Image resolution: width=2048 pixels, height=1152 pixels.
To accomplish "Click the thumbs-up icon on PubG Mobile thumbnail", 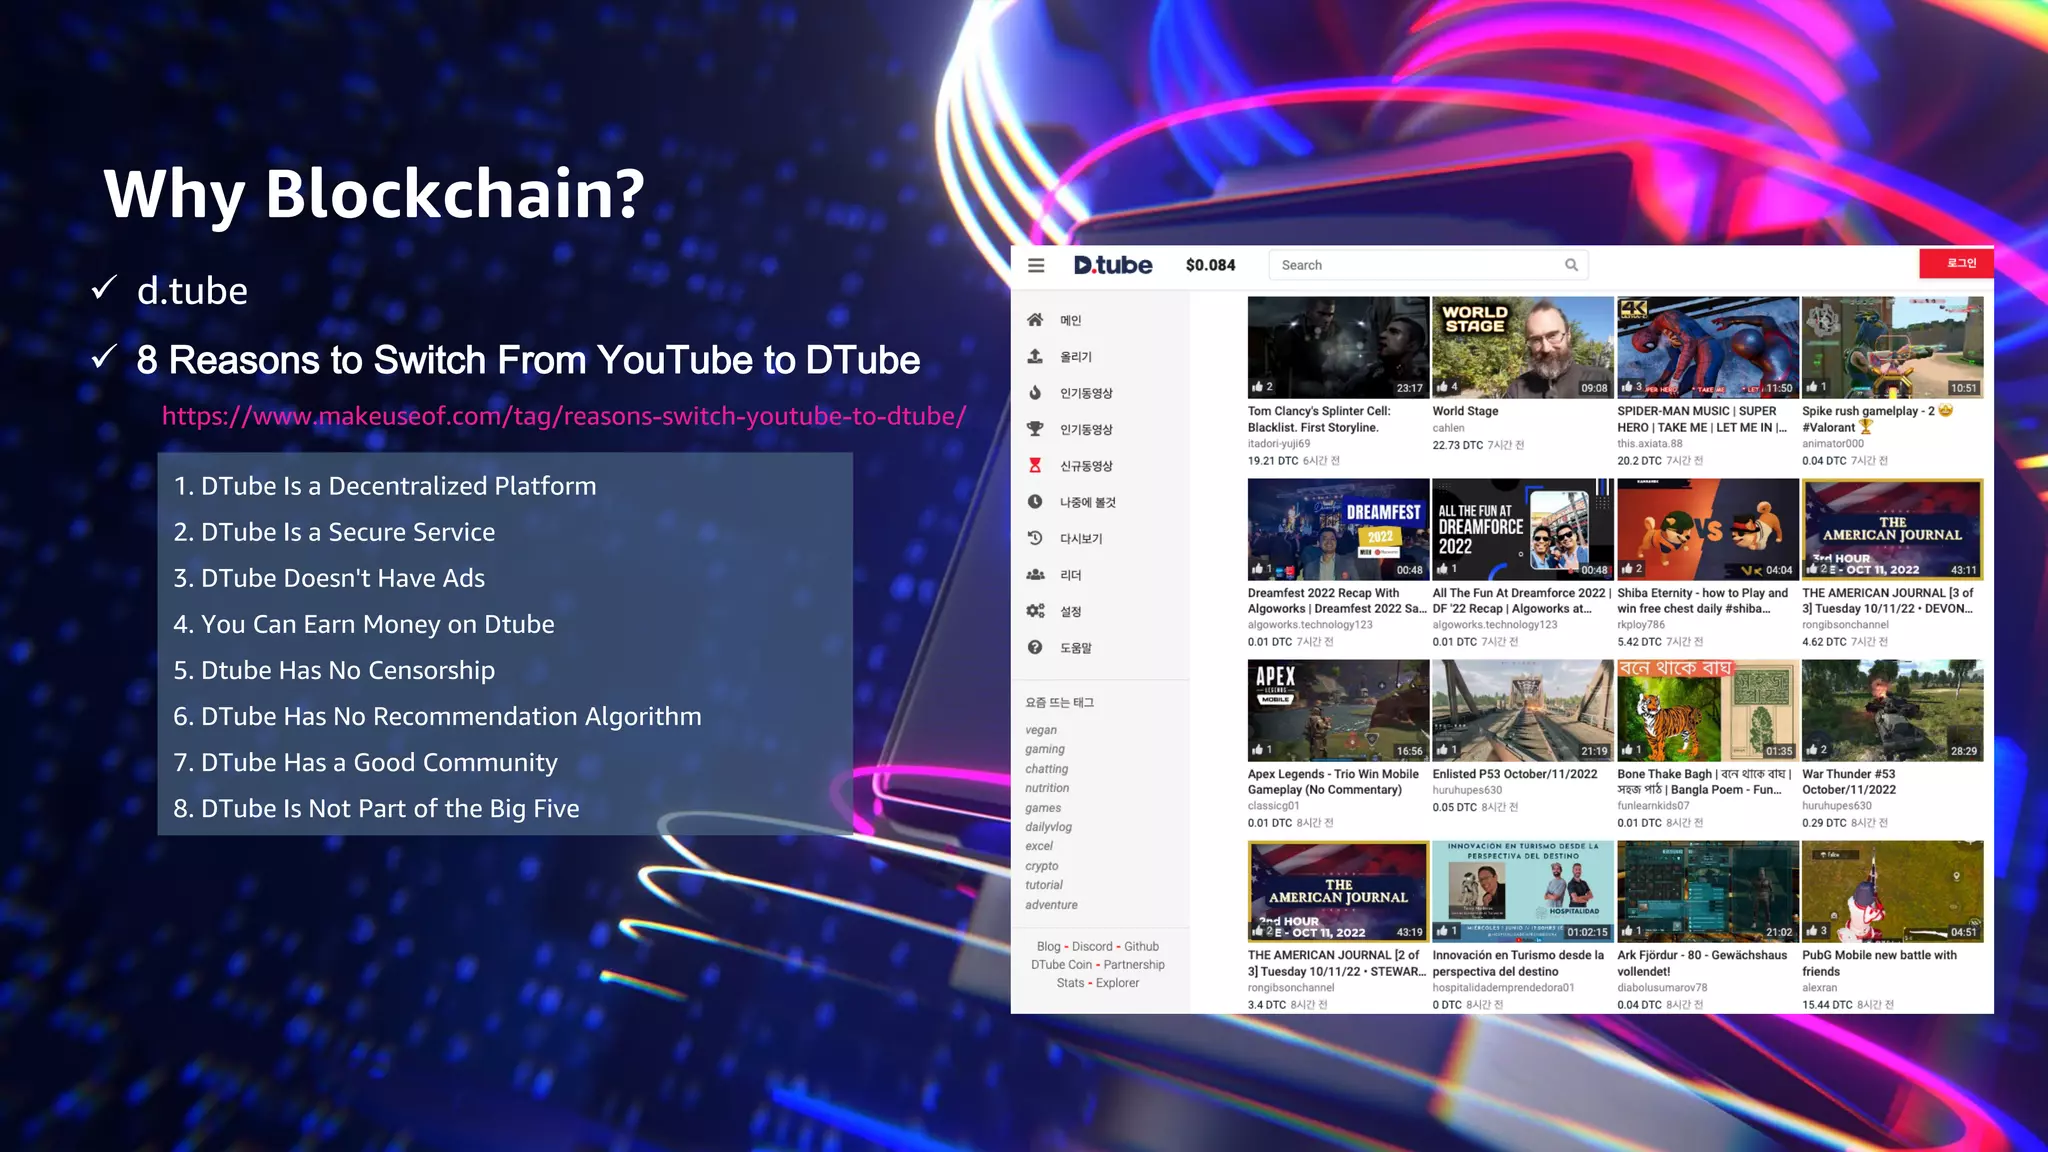I will click(x=1812, y=930).
